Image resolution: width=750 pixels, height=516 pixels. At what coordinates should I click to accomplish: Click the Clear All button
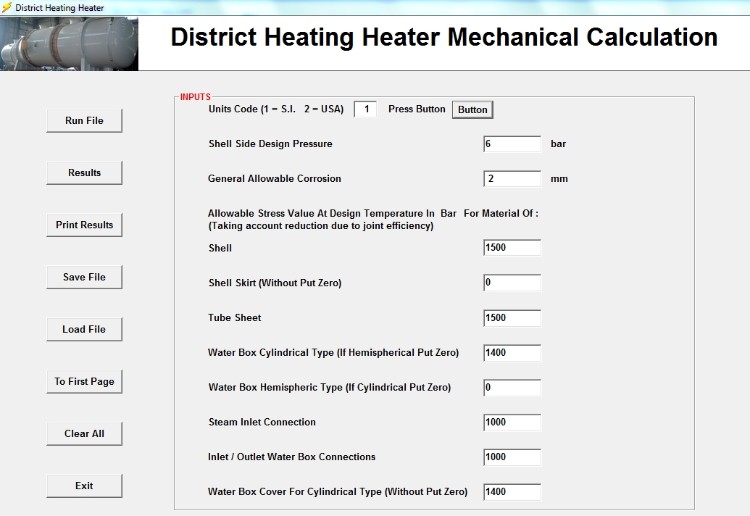(x=84, y=433)
